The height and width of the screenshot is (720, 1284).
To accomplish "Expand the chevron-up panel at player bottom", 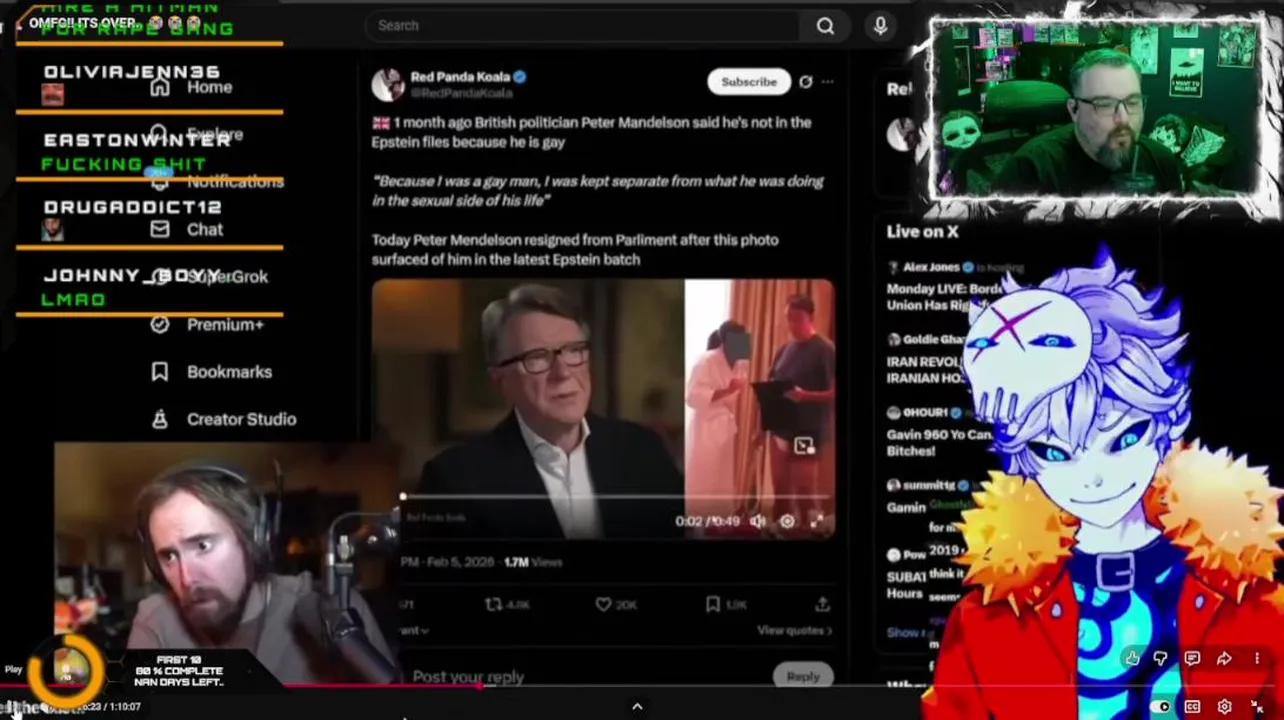I will [x=637, y=706].
